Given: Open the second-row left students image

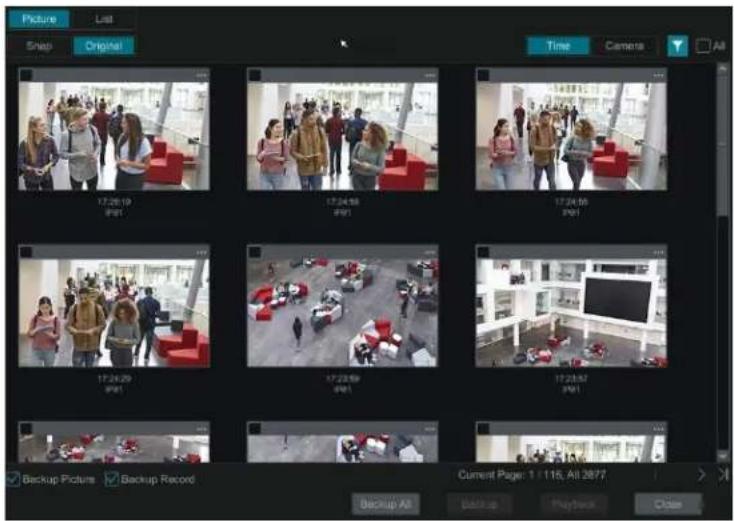Looking at the screenshot, I should pyautogui.click(x=114, y=313).
